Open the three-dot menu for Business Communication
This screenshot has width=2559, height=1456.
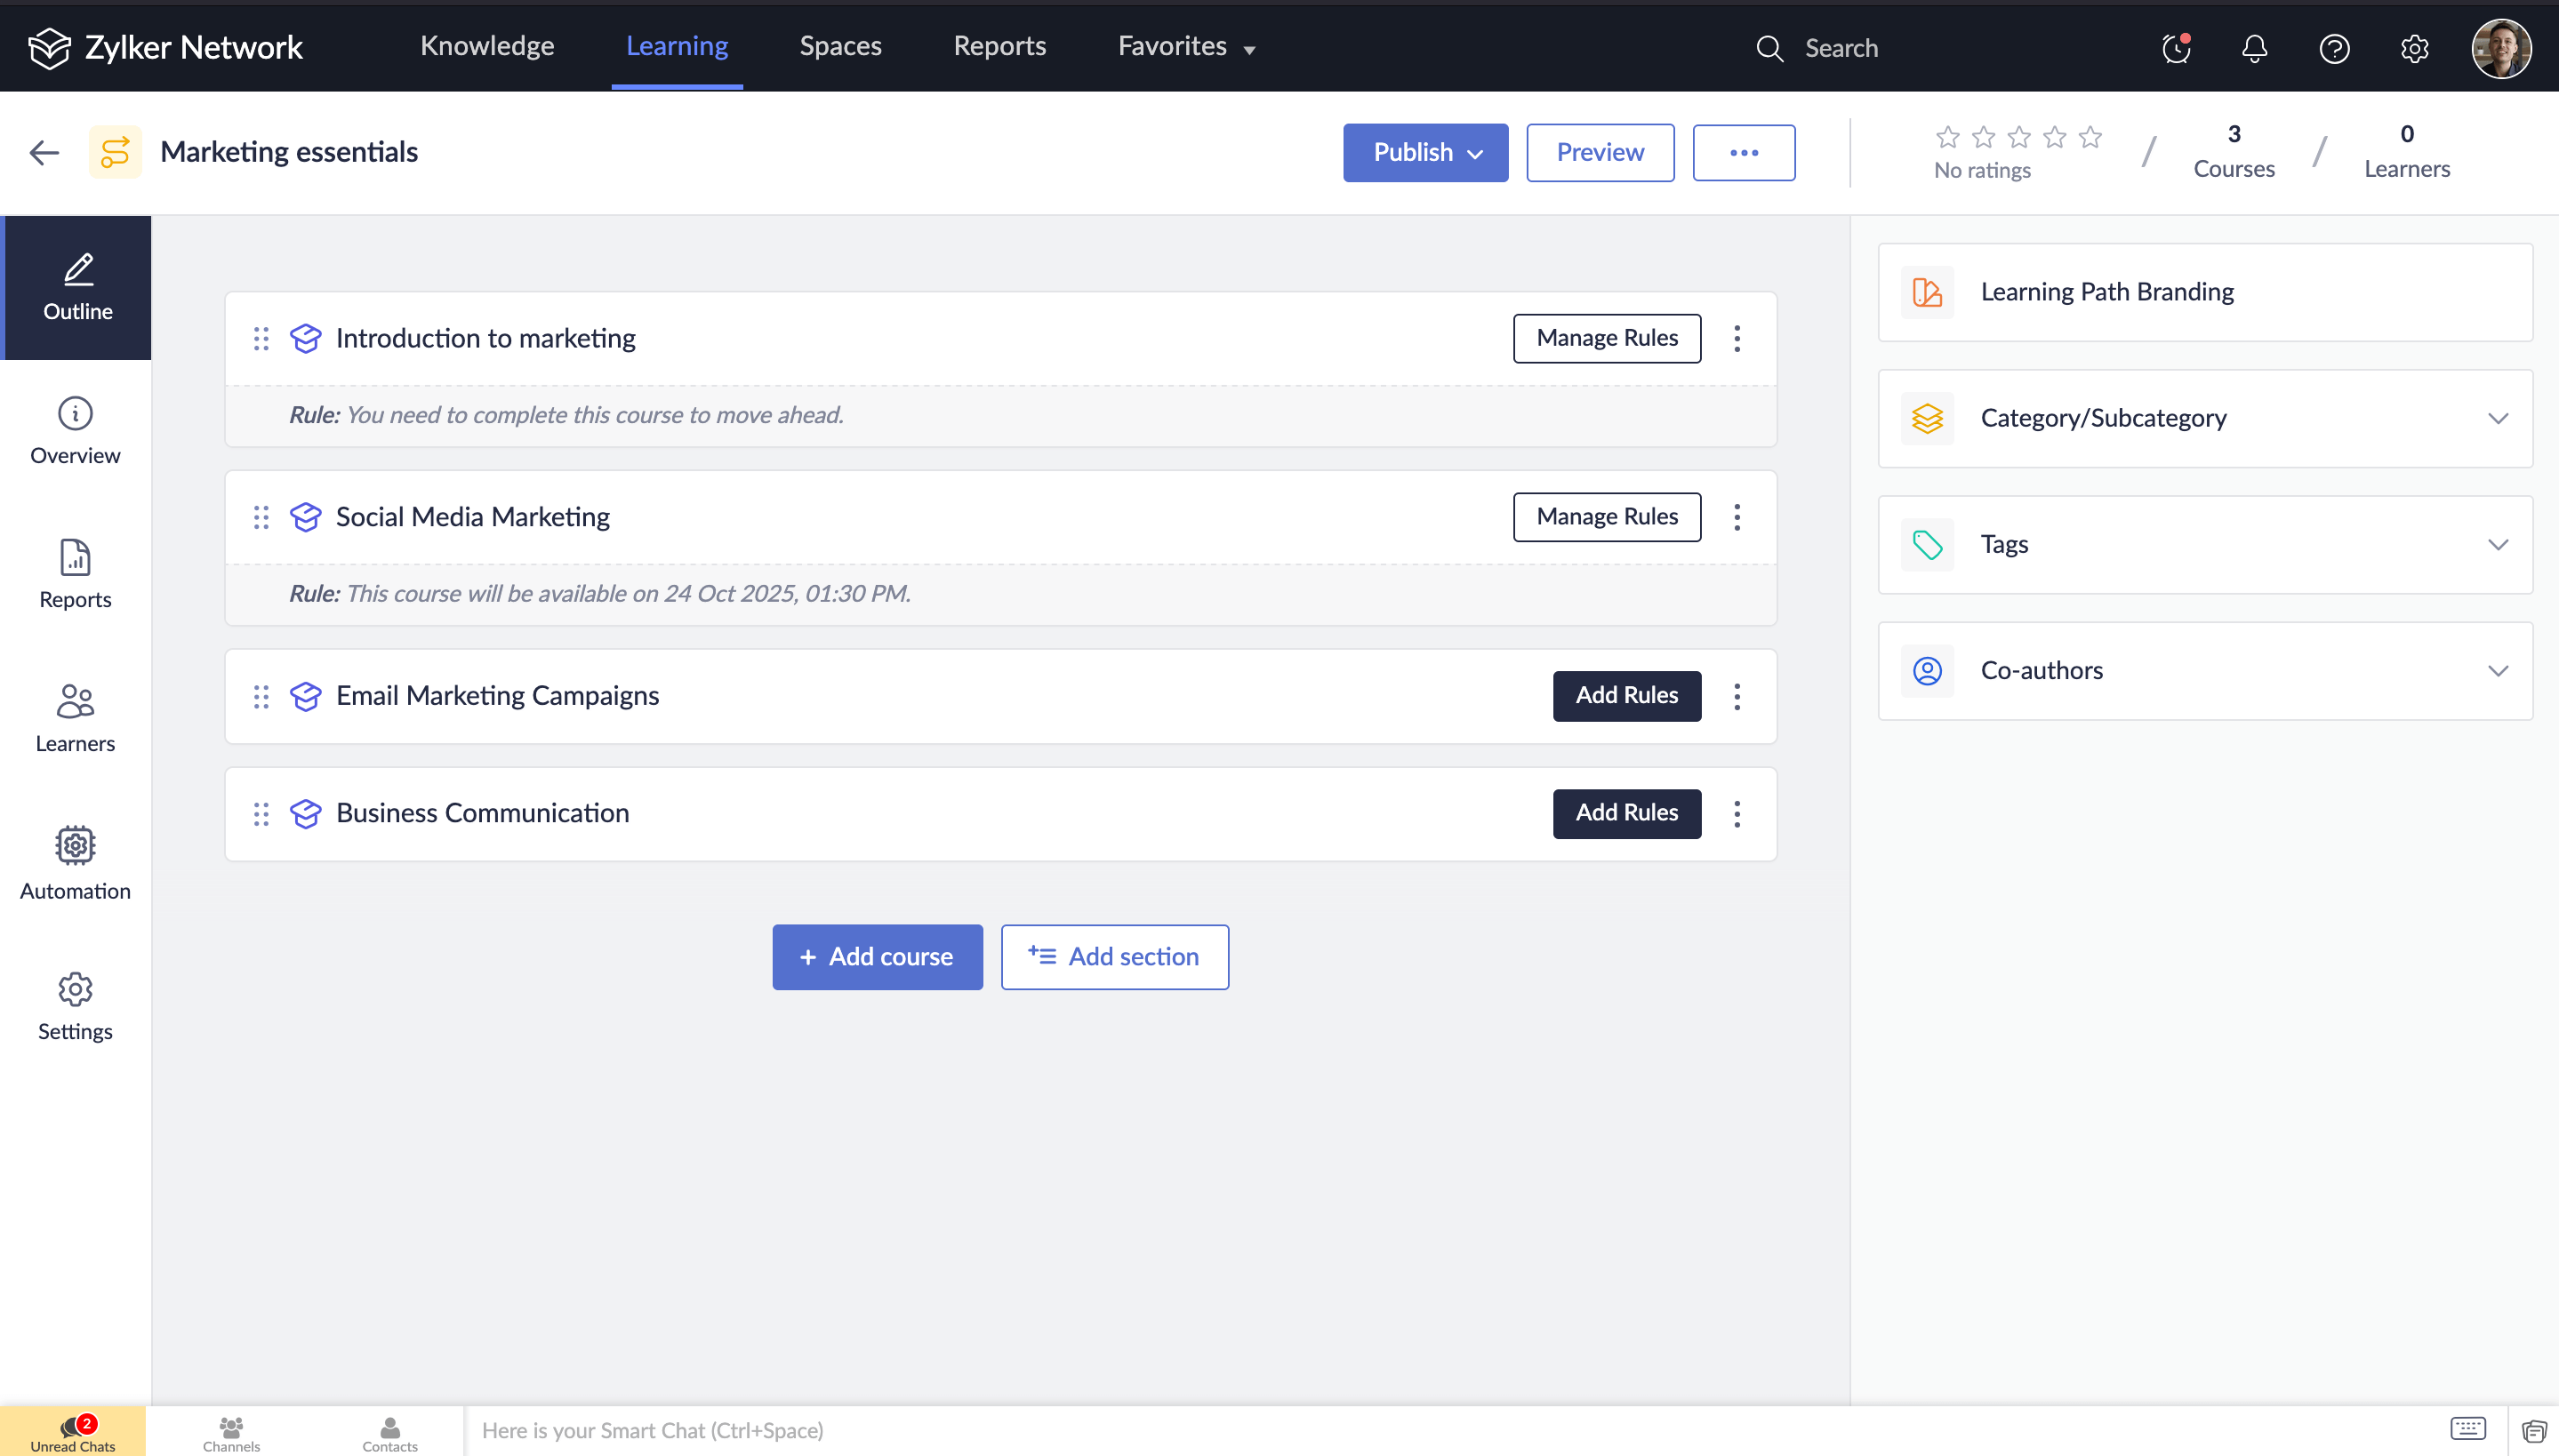1737,814
